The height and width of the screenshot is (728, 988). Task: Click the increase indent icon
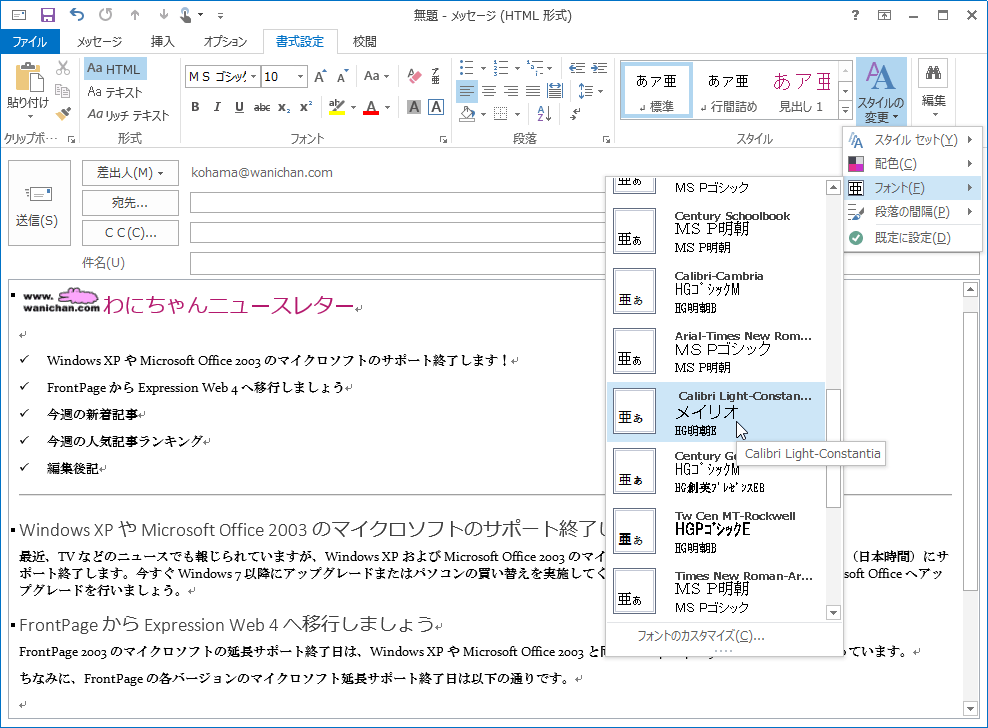pos(599,68)
